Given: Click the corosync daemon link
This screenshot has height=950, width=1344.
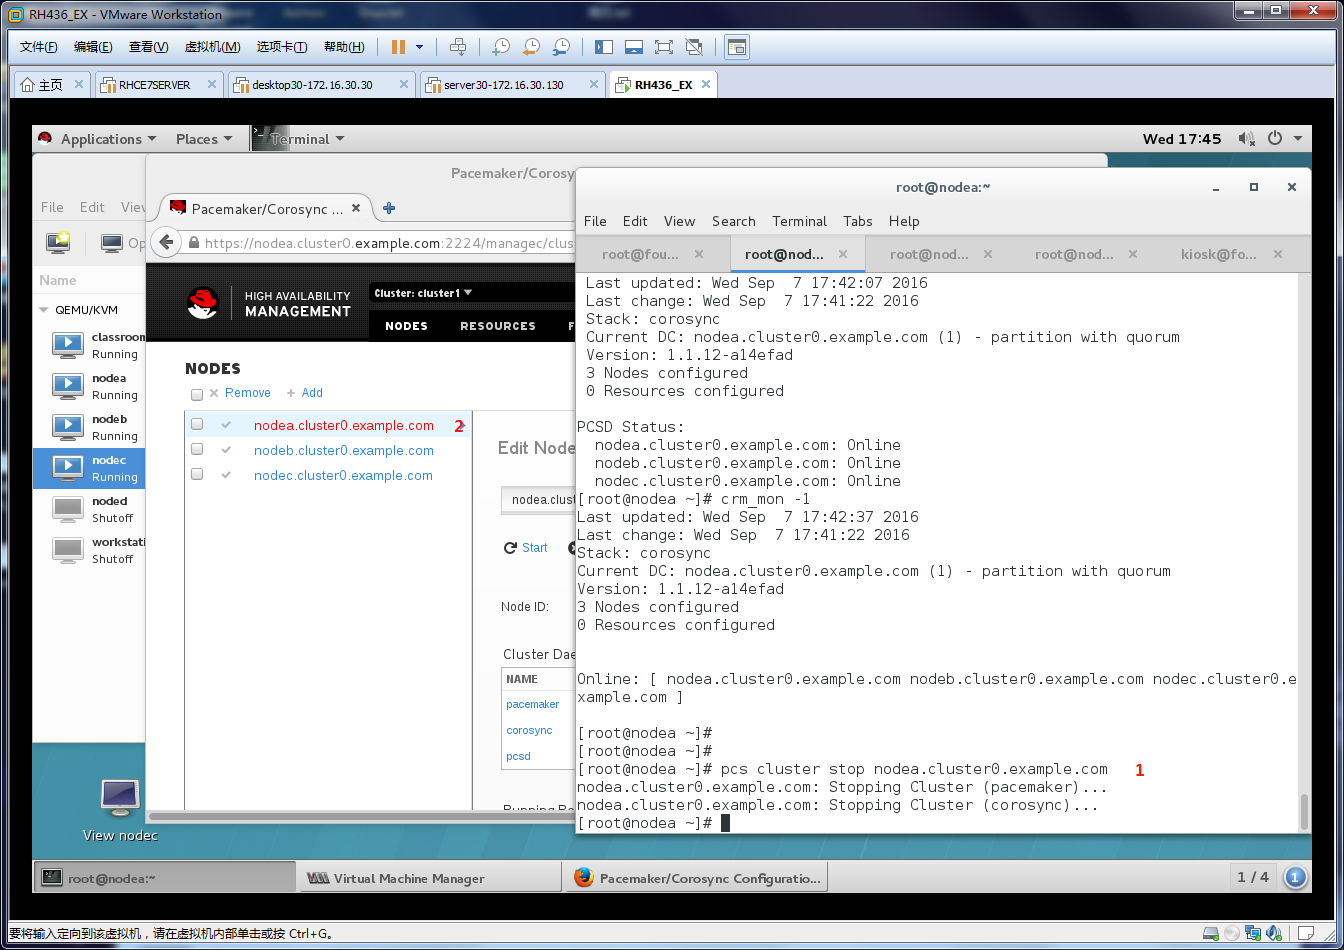Looking at the screenshot, I should coord(530,730).
